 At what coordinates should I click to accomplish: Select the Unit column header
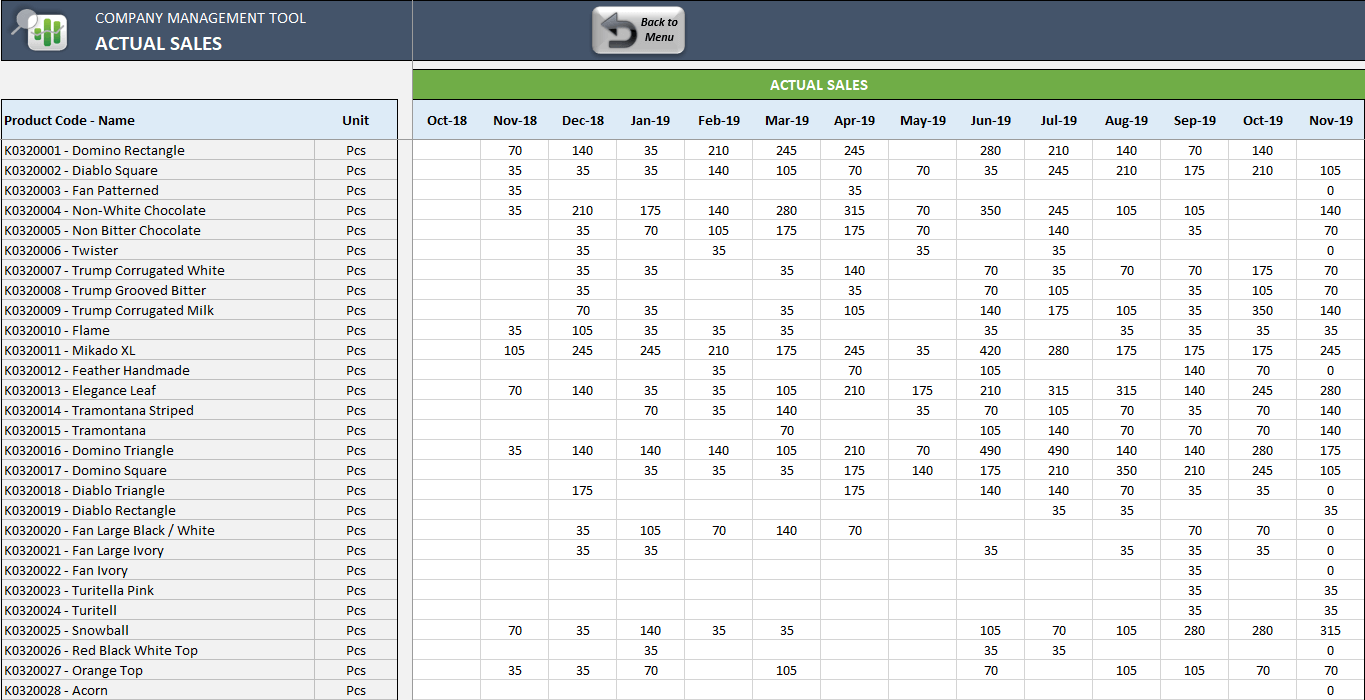click(x=356, y=120)
